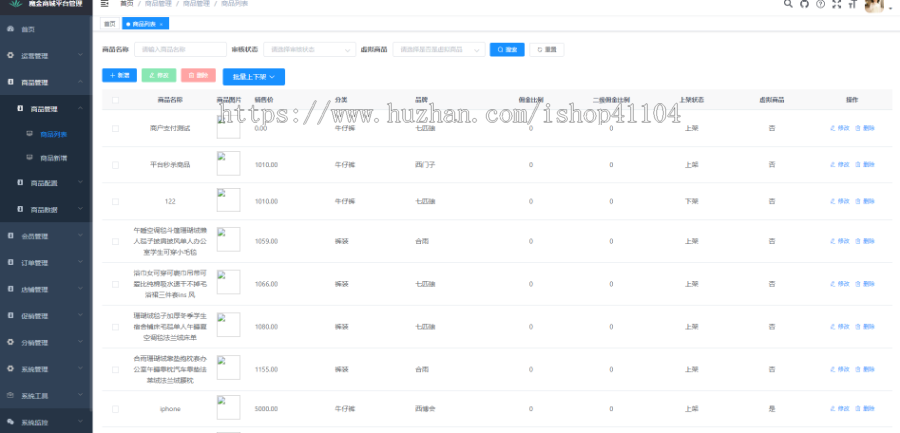Screen dimensions: 900x433
Task: Switch to the 首页 page tab
Action: [109, 24]
